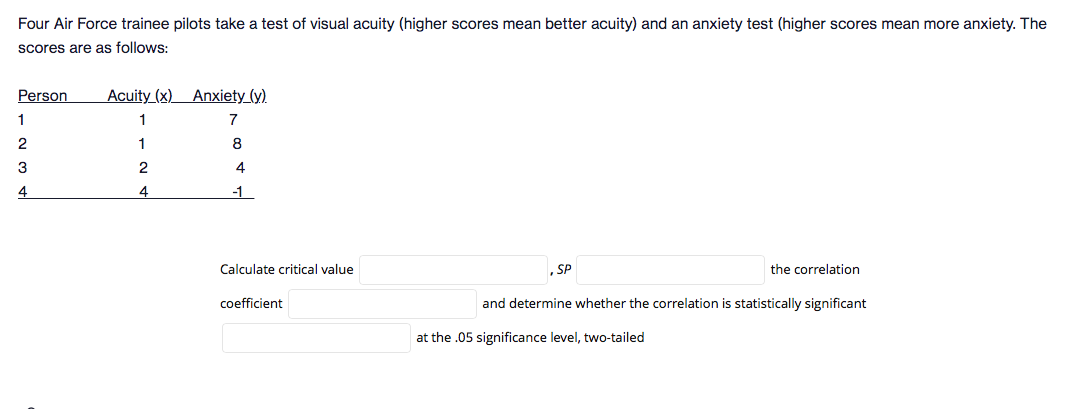
Task: Click the critical value input field
Action: (453, 270)
